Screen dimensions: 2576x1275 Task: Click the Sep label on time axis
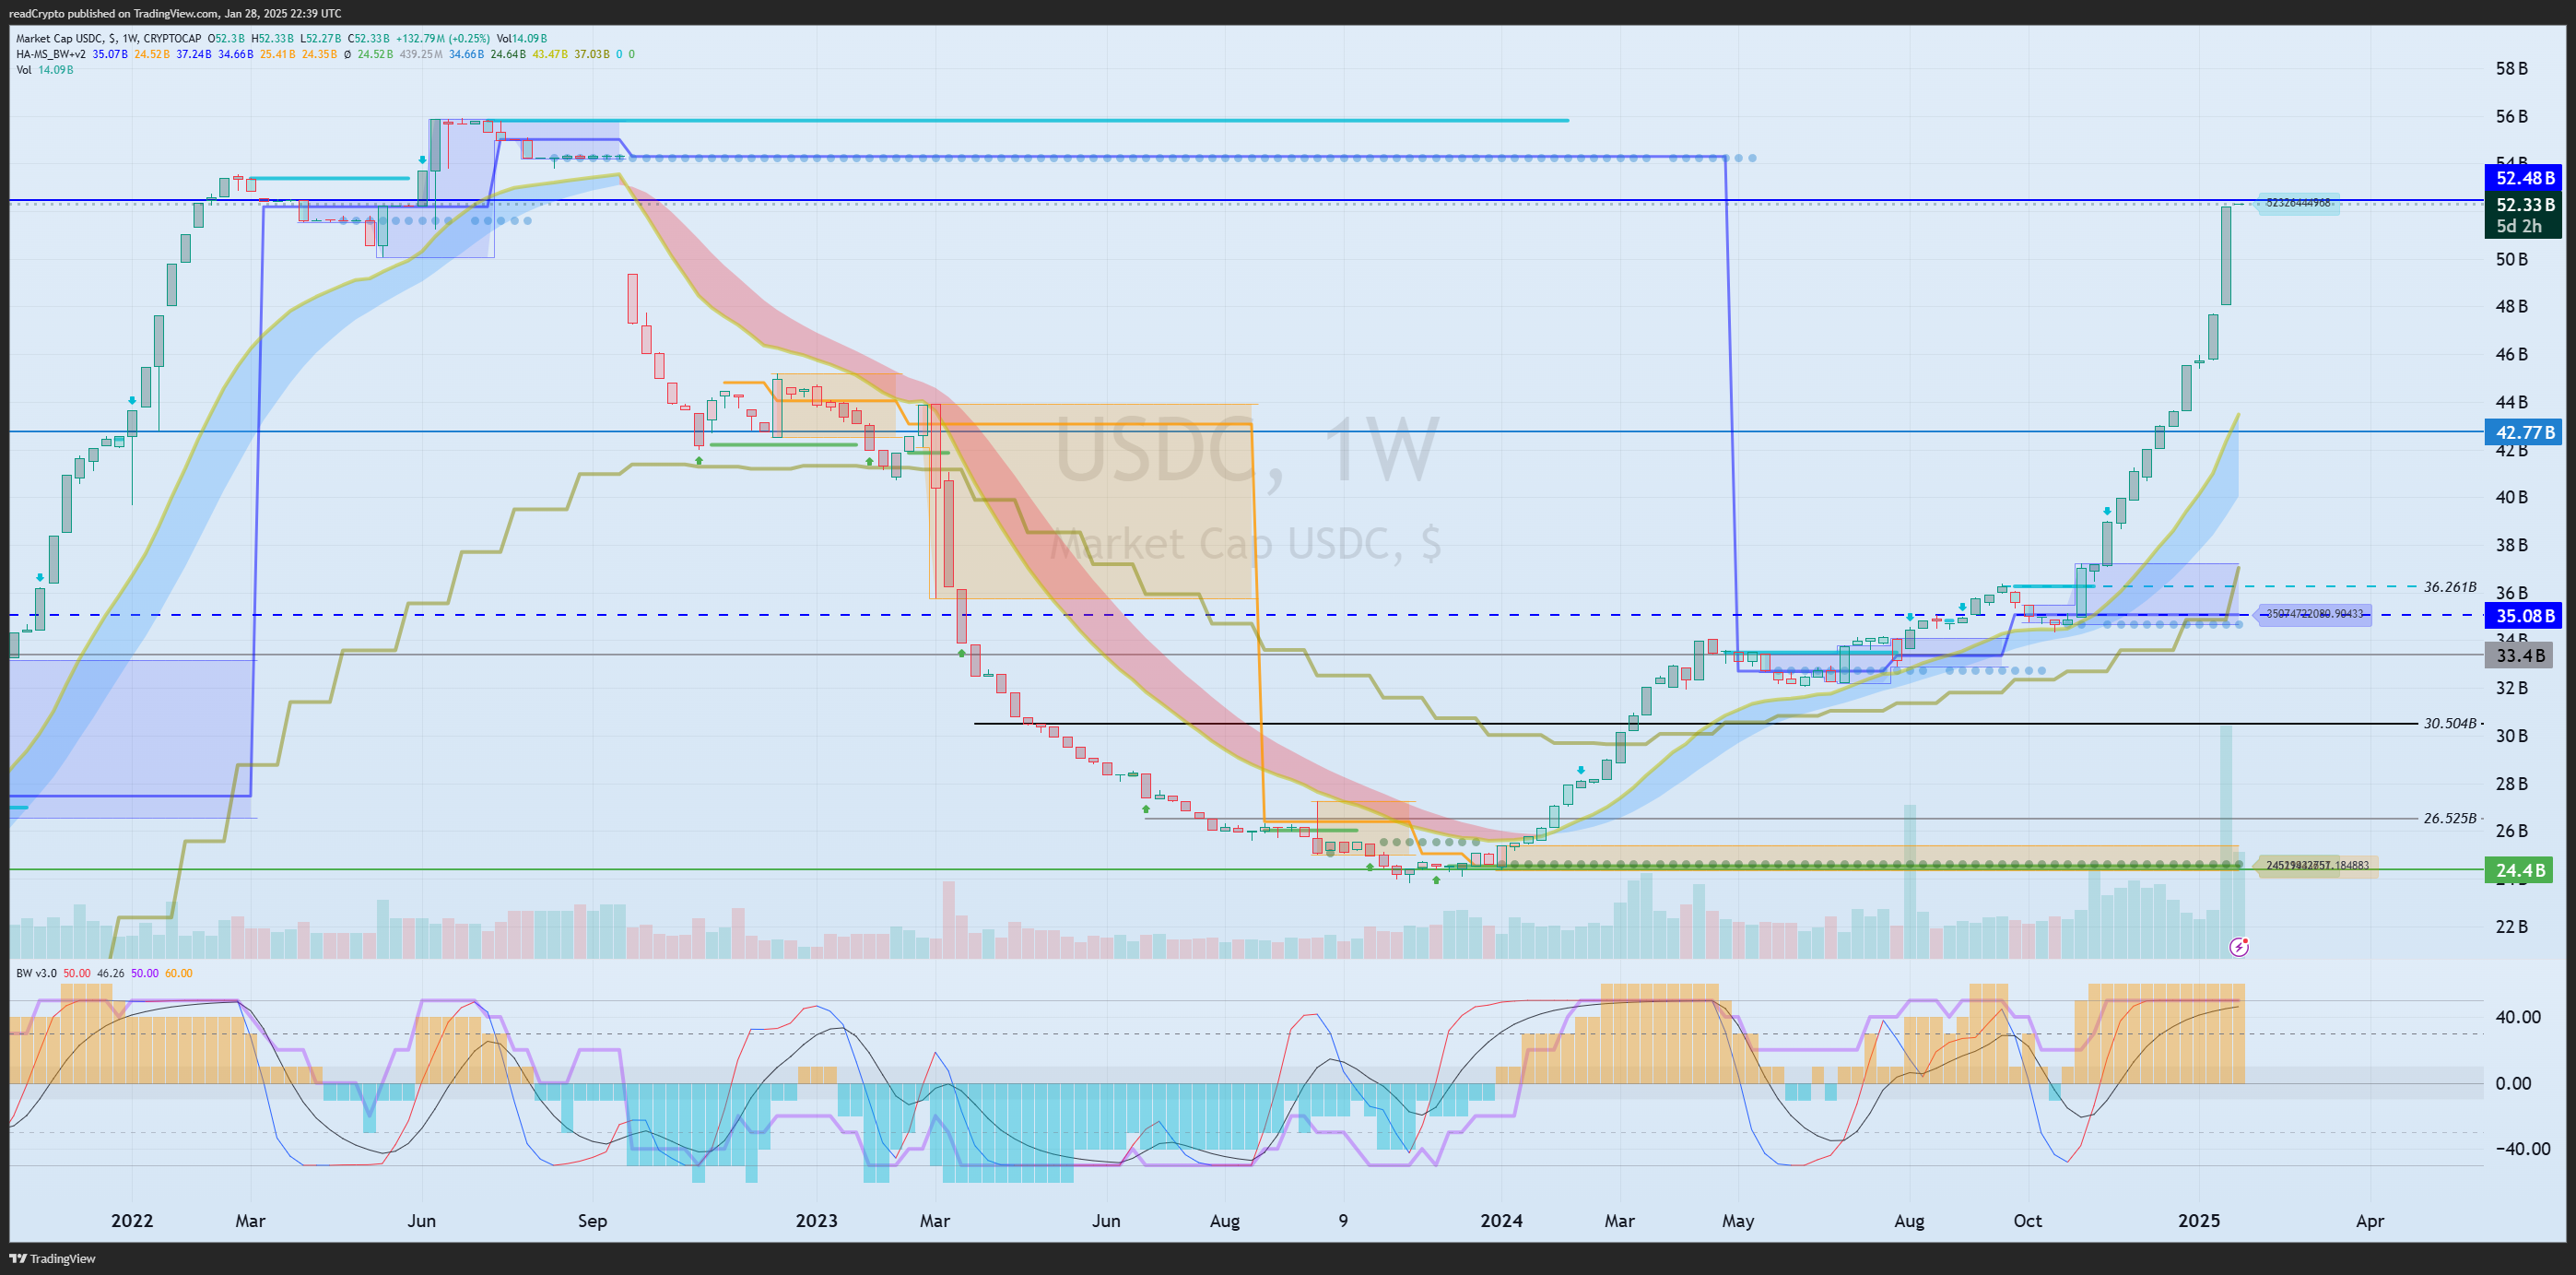click(x=592, y=1221)
